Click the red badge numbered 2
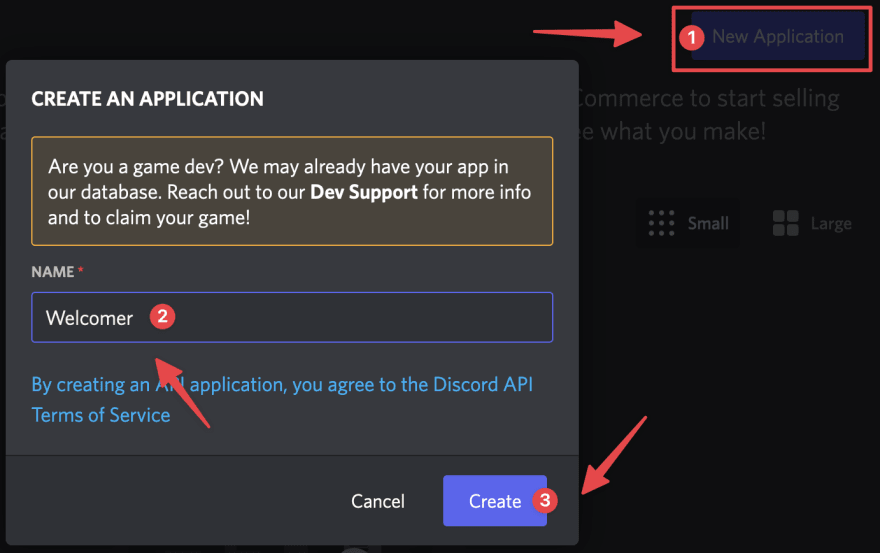Viewport: 880px width, 553px height. click(162, 317)
